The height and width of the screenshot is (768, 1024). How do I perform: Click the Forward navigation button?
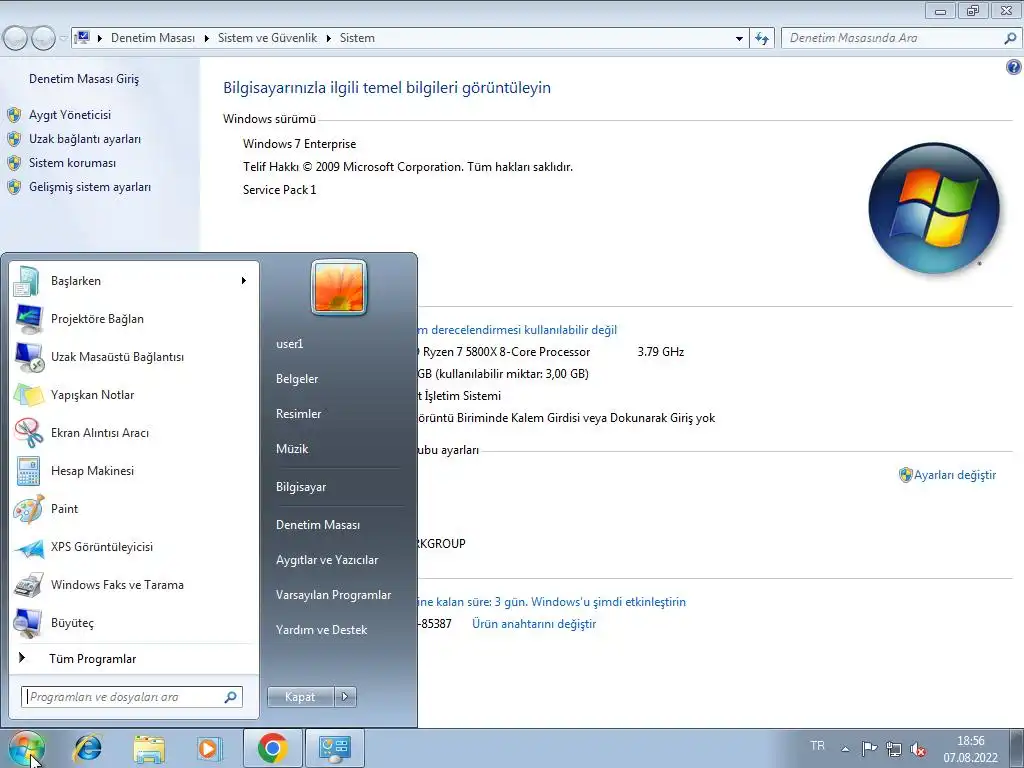point(43,38)
